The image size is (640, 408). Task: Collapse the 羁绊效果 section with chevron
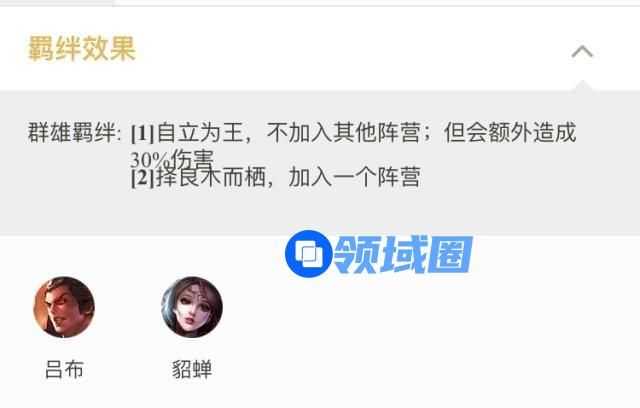[x=582, y=51]
